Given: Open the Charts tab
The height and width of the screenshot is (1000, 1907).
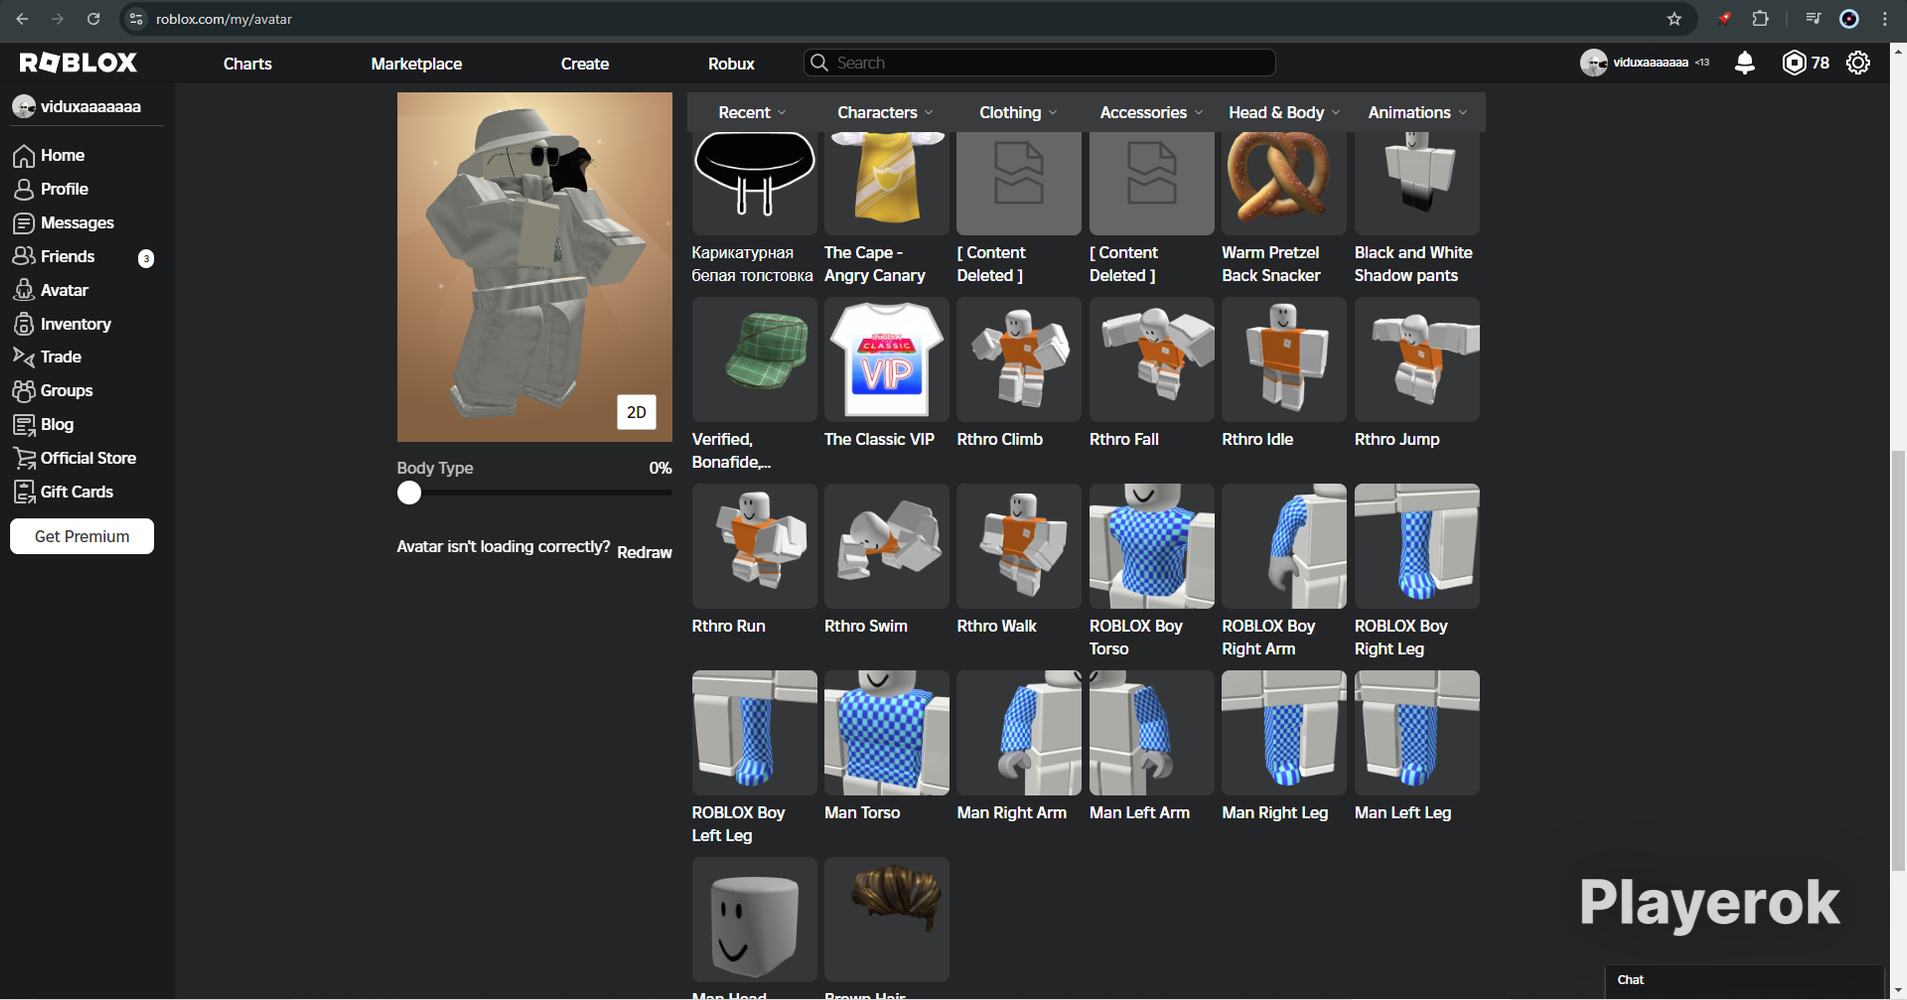Looking at the screenshot, I should pyautogui.click(x=248, y=64).
